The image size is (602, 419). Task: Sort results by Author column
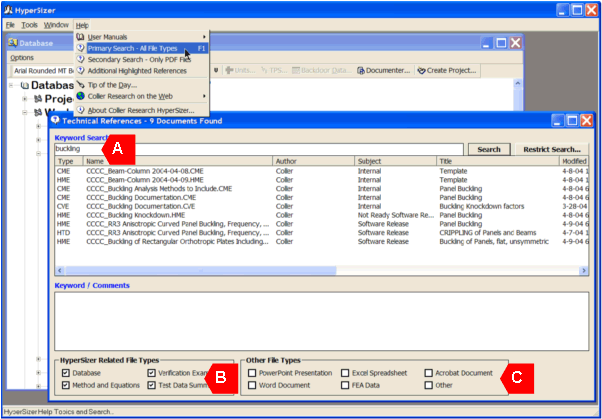pyautogui.click(x=313, y=161)
